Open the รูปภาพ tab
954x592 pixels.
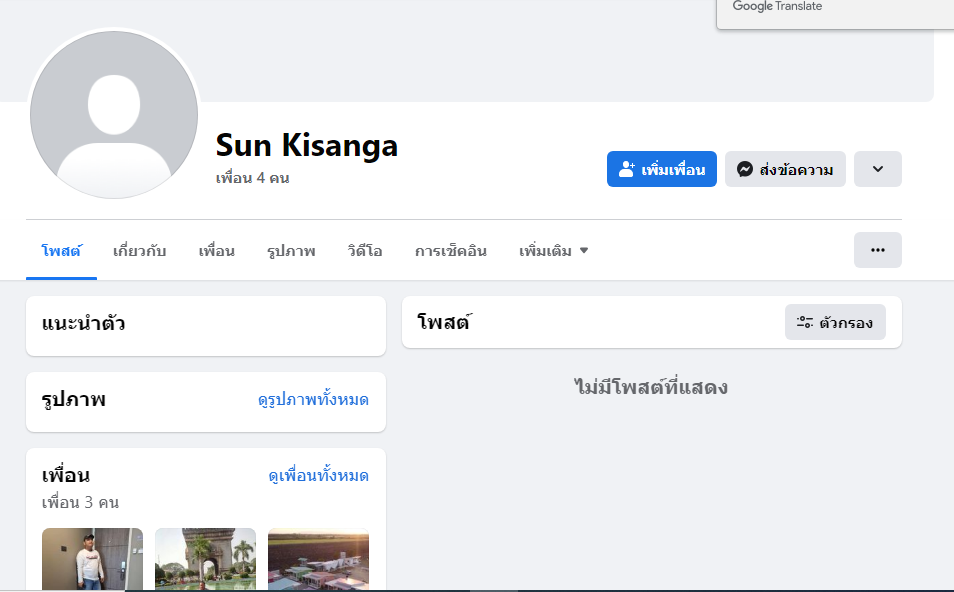point(291,251)
